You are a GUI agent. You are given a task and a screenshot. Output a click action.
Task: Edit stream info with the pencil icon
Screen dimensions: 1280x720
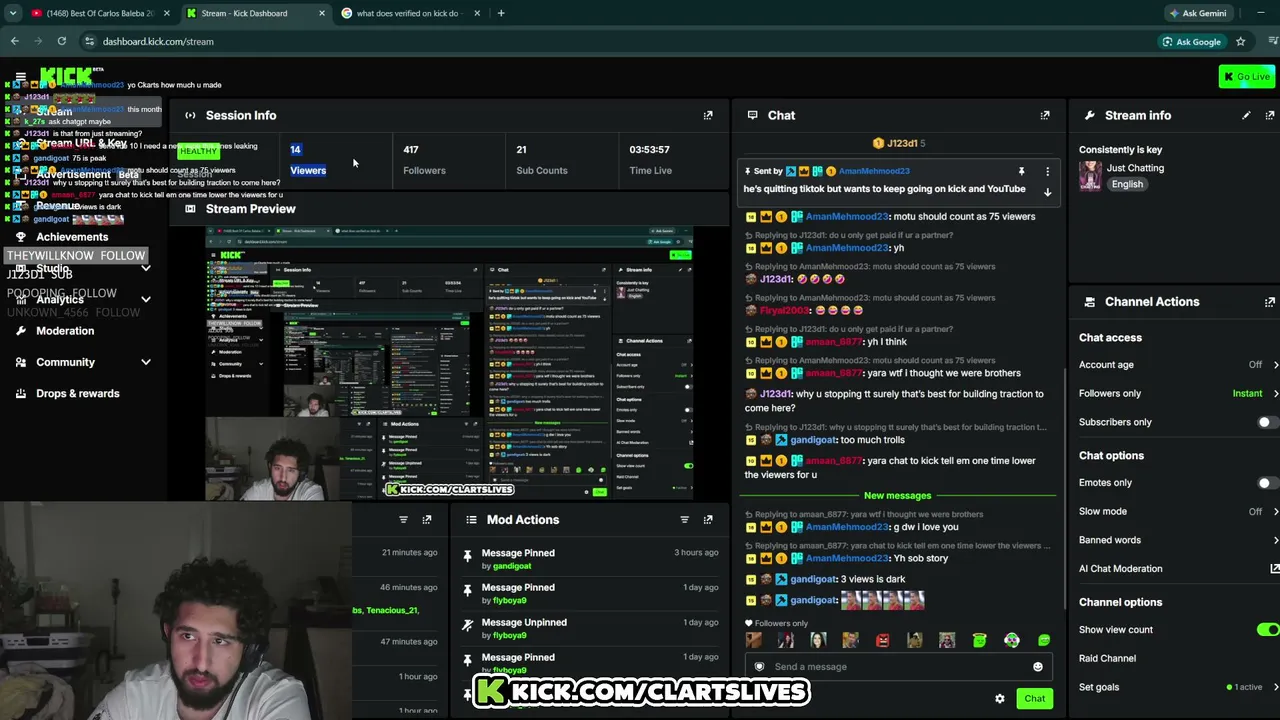(x=1246, y=115)
